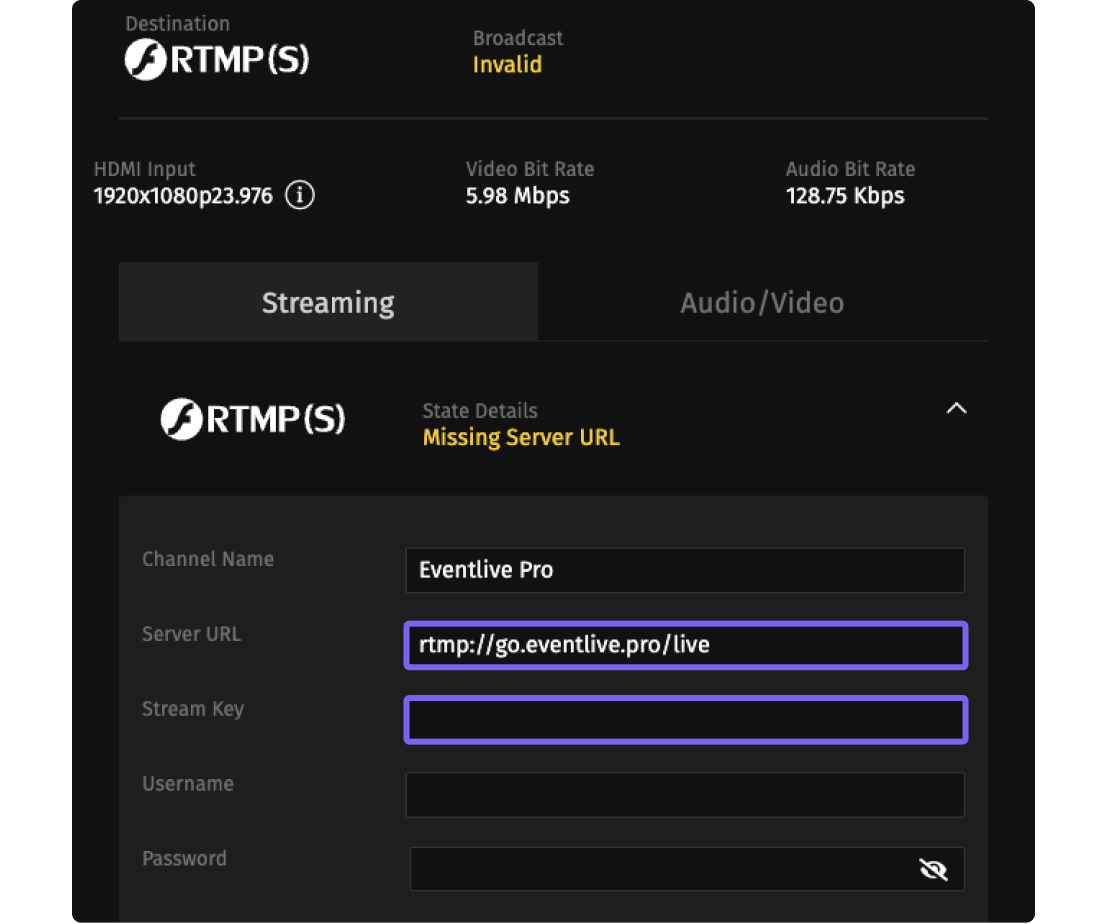Switch to the Streaming tab
The height and width of the screenshot is (924, 1104).
pyautogui.click(x=328, y=302)
